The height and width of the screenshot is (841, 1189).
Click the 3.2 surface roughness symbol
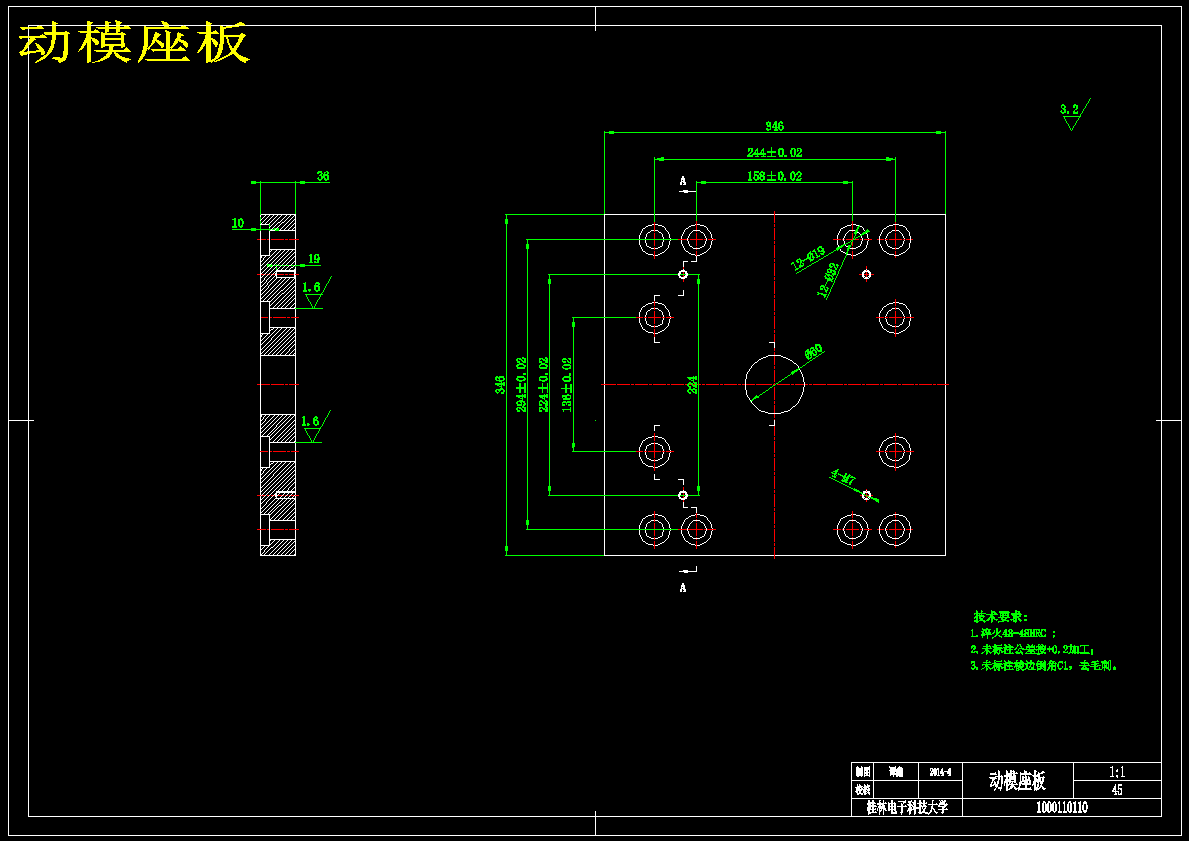tap(1074, 114)
